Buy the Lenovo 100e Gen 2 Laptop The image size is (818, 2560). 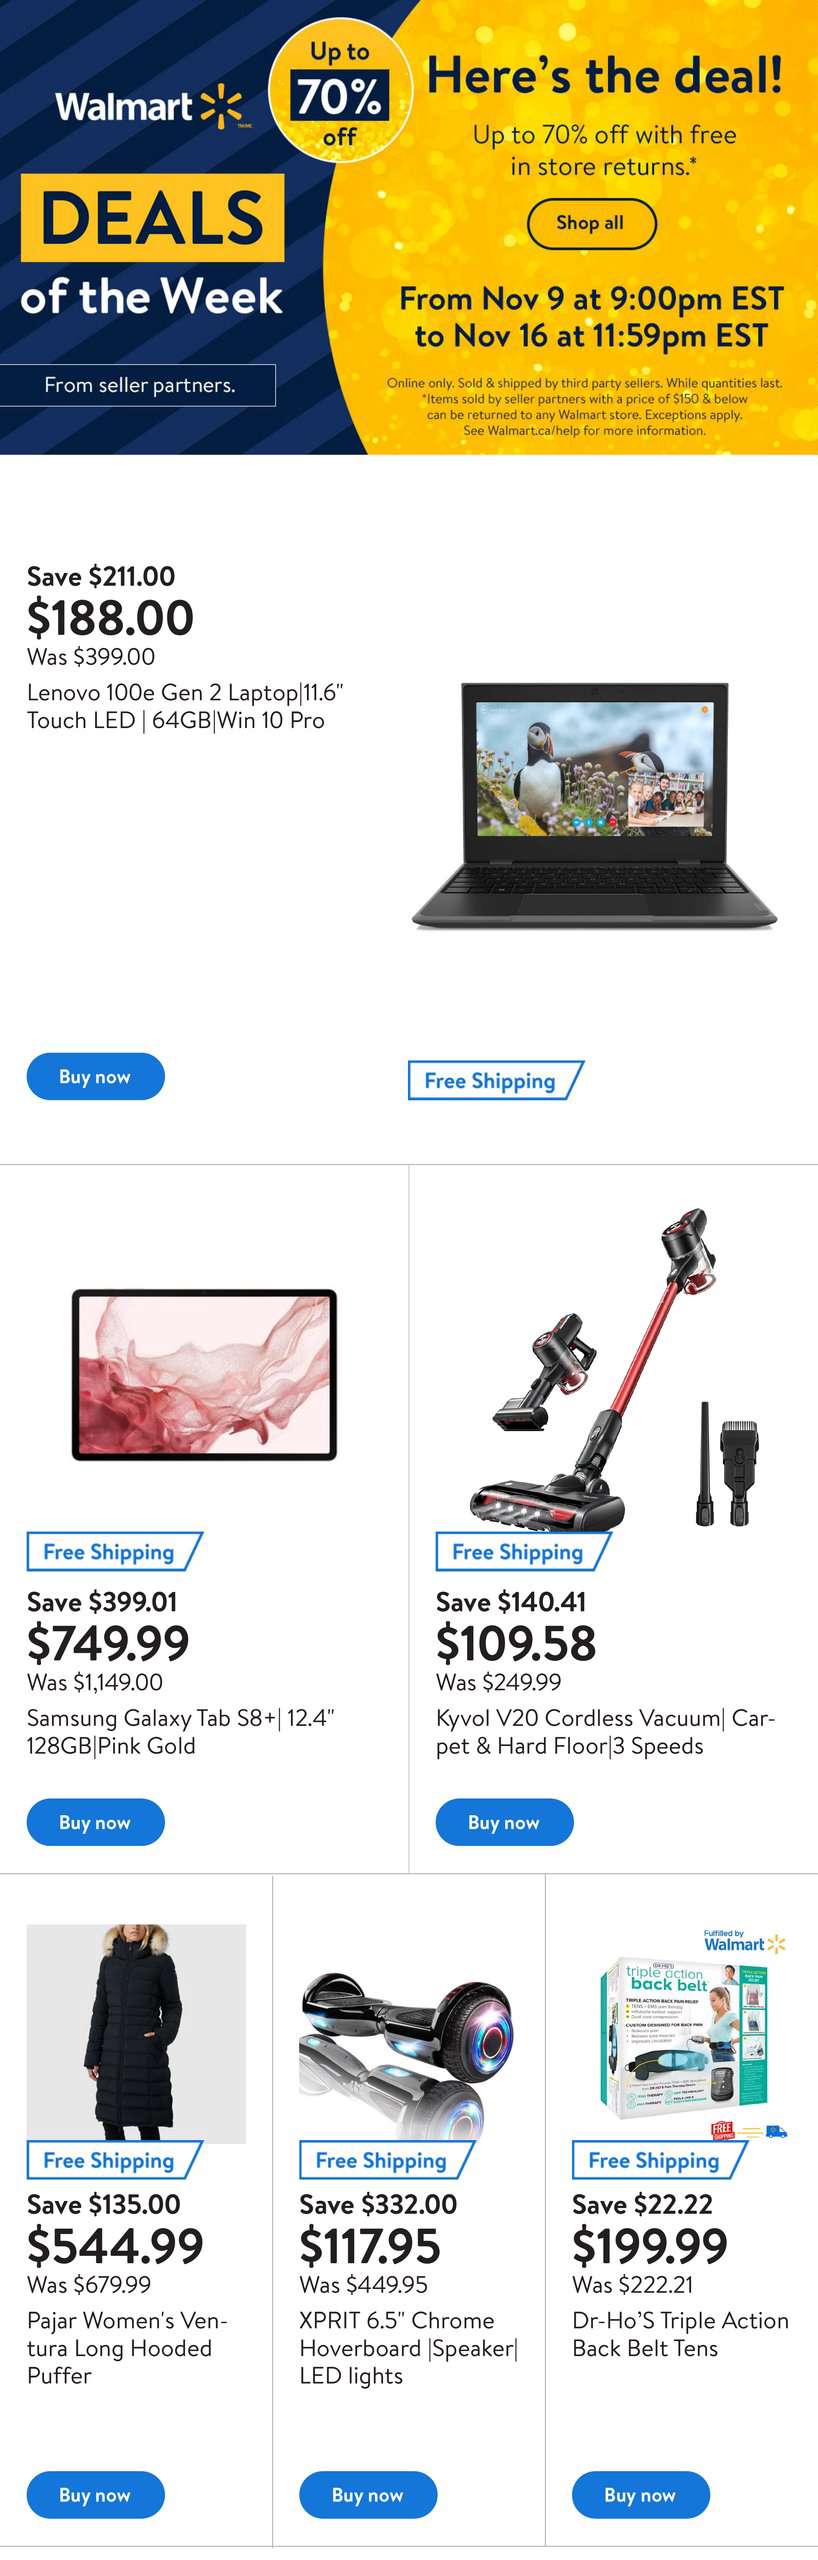pos(95,1077)
